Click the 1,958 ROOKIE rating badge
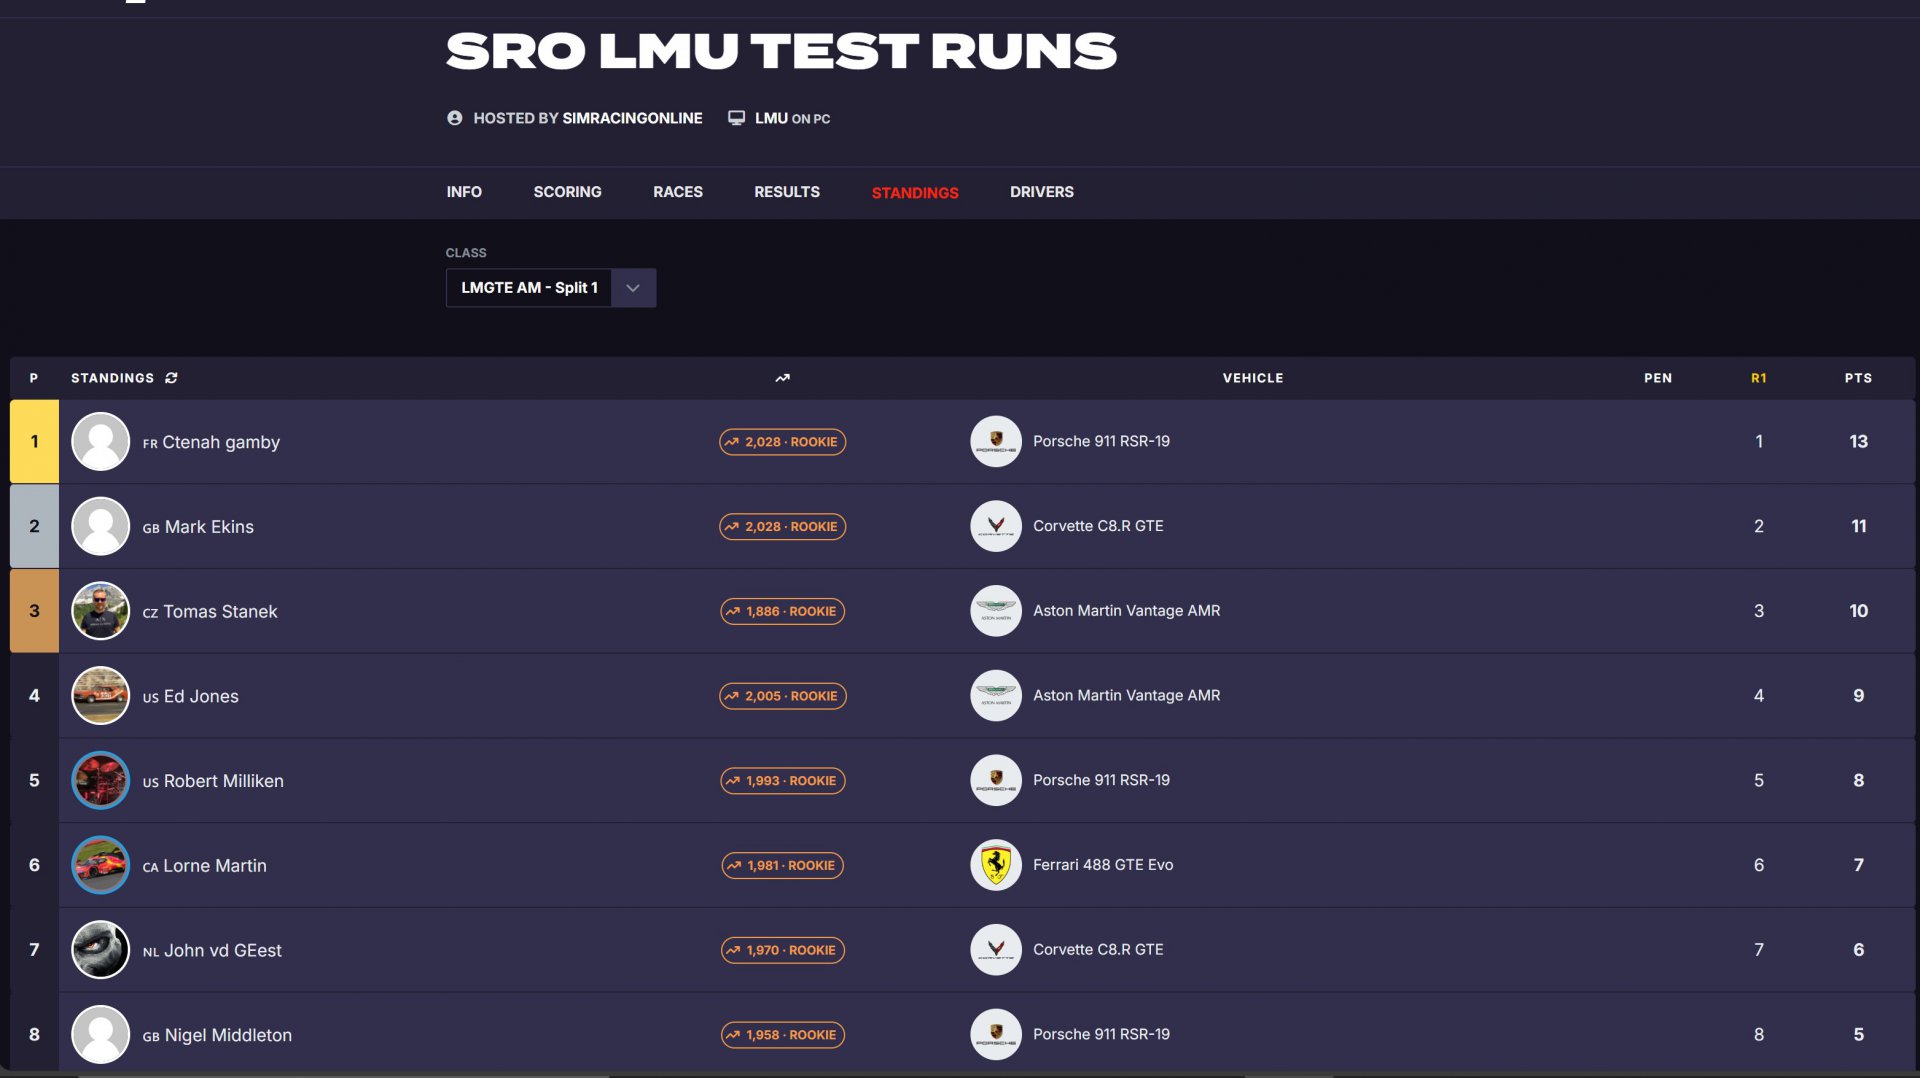The image size is (1920, 1078). pyautogui.click(x=783, y=1035)
